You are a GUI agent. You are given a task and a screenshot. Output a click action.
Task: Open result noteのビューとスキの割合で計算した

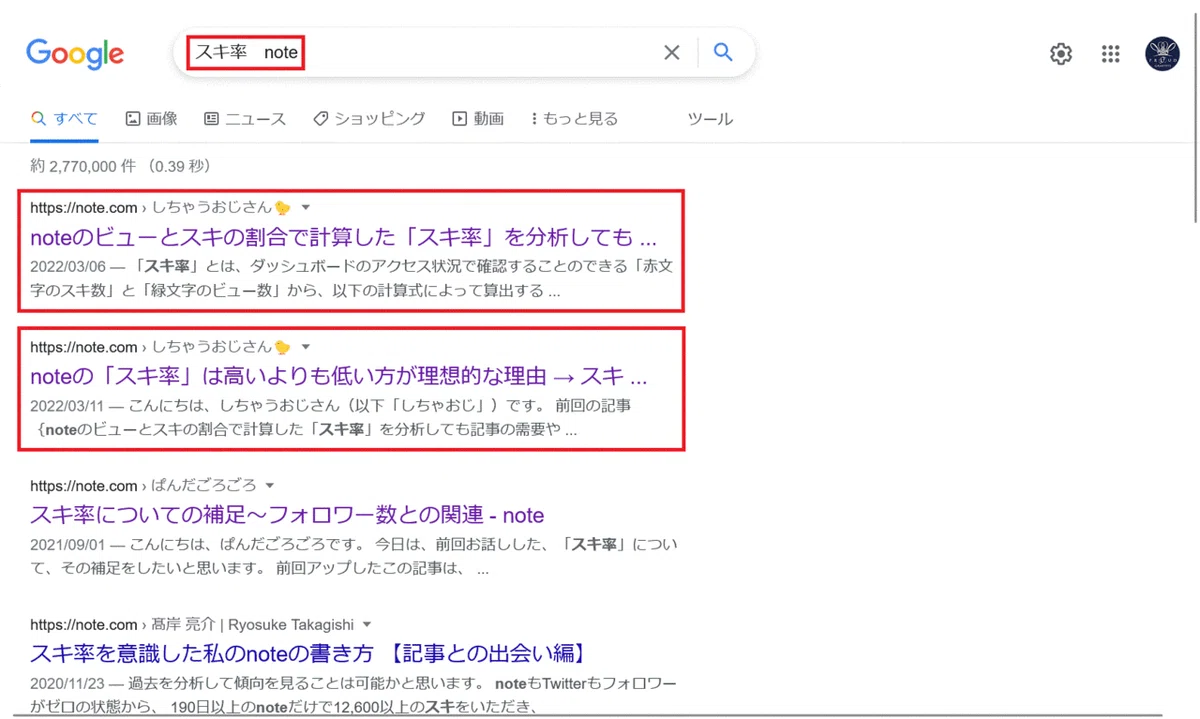click(344, 237)
